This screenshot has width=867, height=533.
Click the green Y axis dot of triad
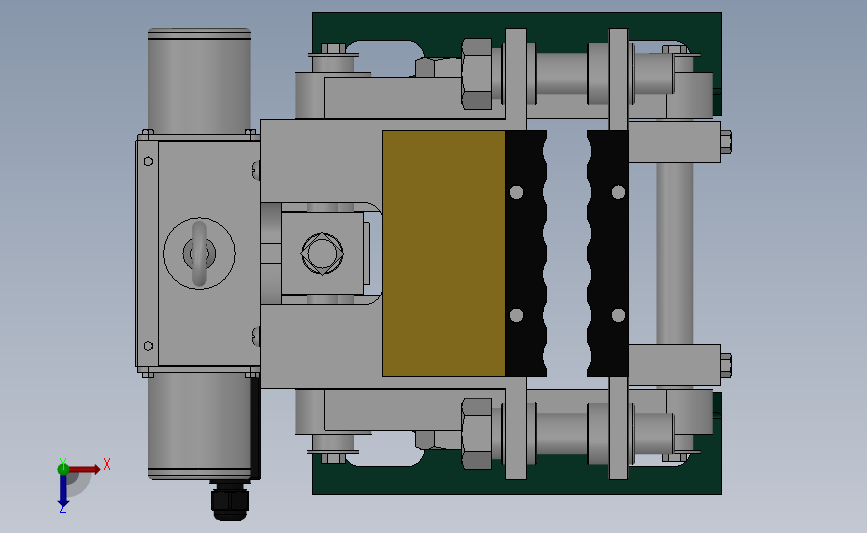point(63,469)
